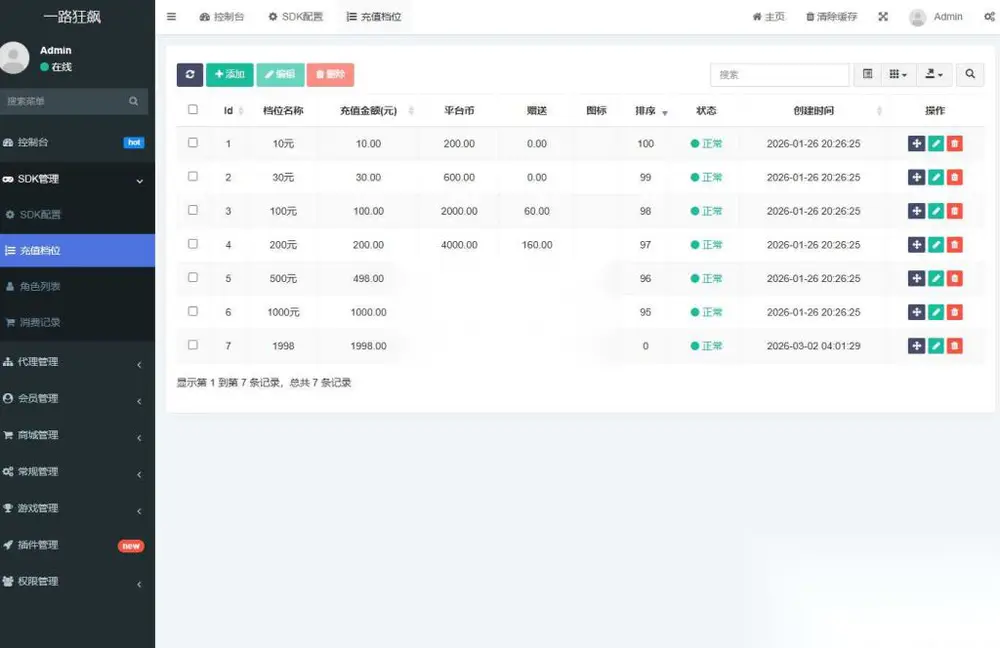Screen dimensions: 1000x648
Task: Click the delete trash icon for row 30元
Action: (955, 177)
